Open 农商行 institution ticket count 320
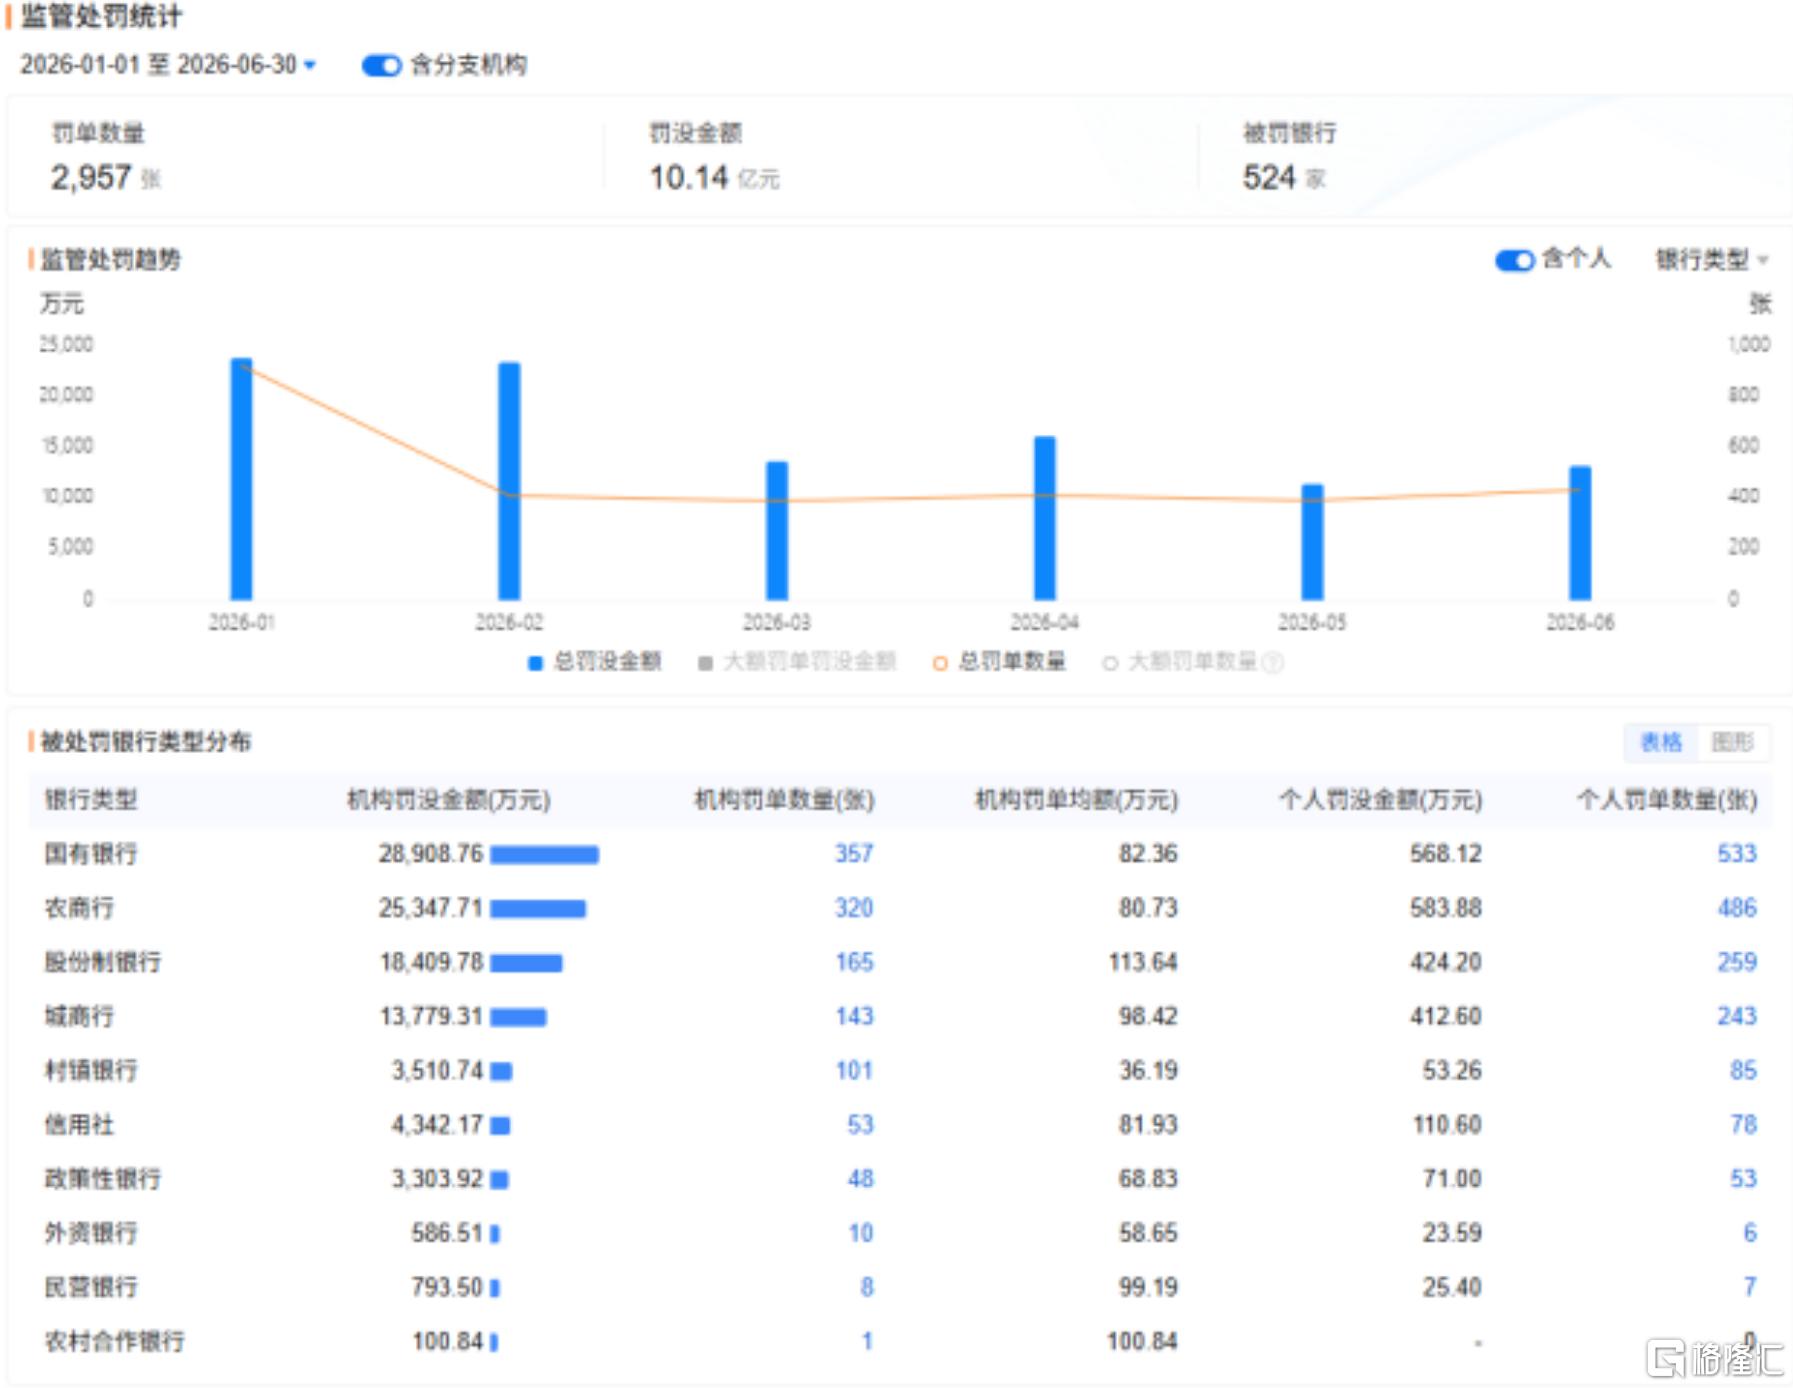 click(854, 908)
